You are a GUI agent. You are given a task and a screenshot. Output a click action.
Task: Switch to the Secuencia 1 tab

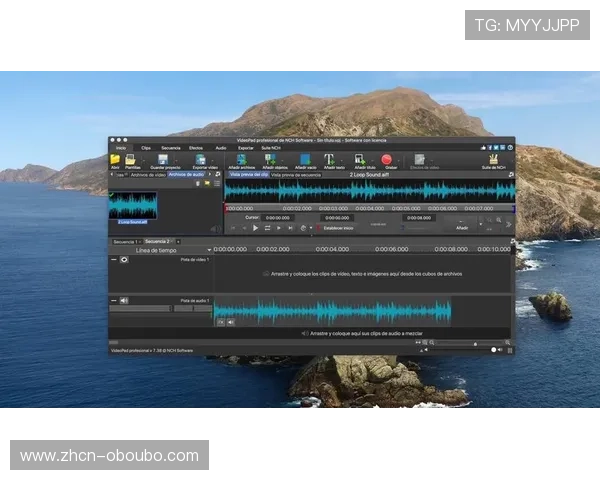pos(125,241)
